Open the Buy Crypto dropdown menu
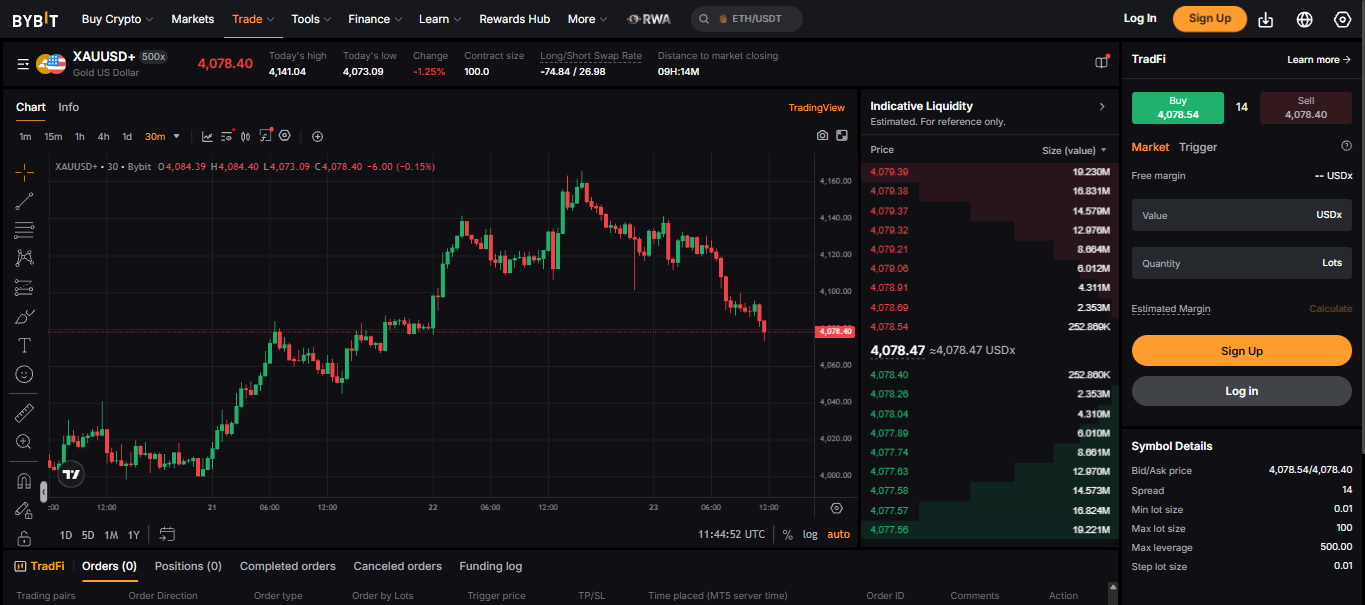This screenshot has height=605, width=1365. coord(117,19)
